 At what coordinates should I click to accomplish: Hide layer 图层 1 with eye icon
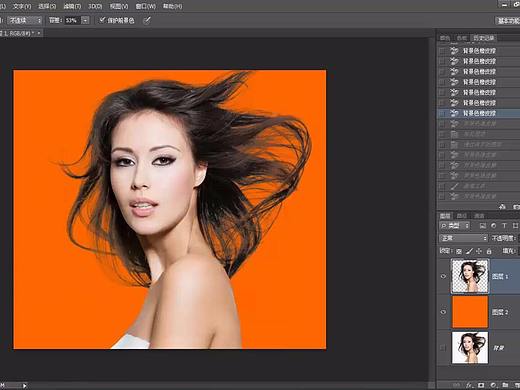pos(443,276)
